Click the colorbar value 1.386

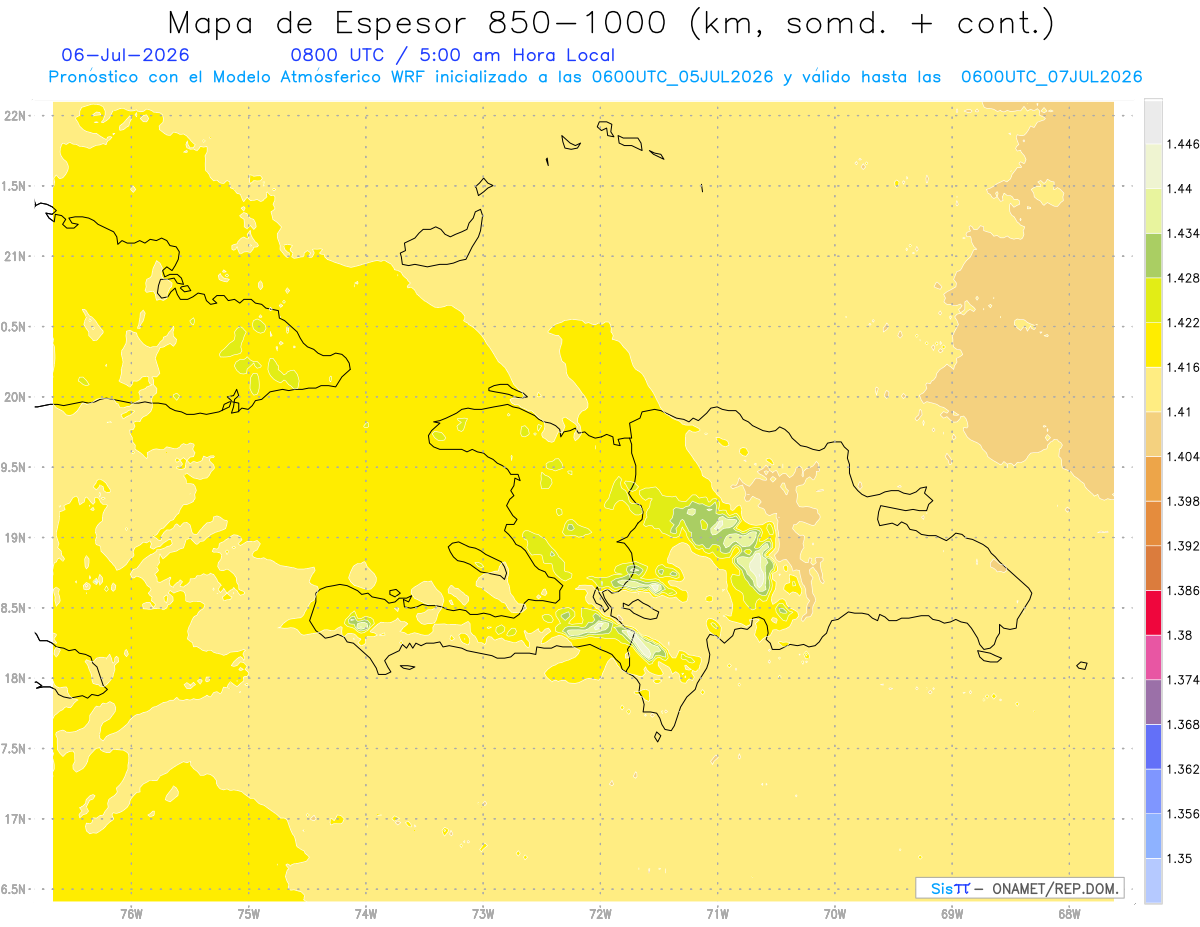[x=1182, y=591]
